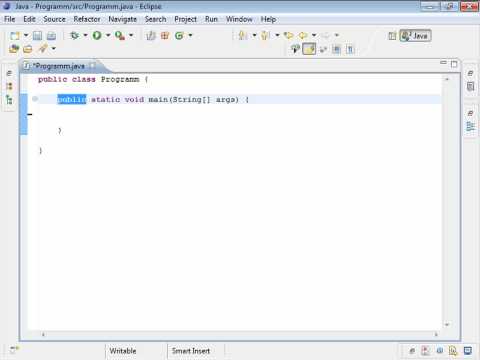
Task: Click the New file wizard icon
Action: [x=15, y=36]
